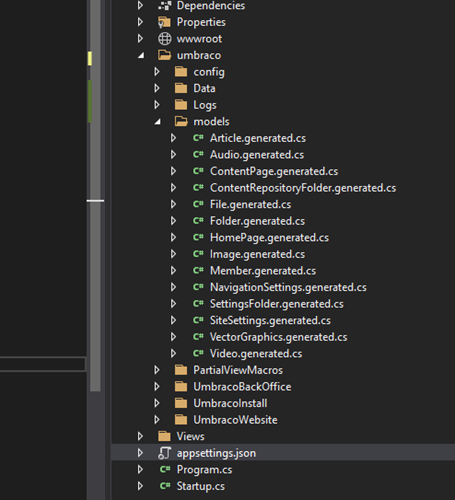Click the open models folder icon
The height and width of the screenshot is (500, 455).
click(x=181, y=121)
